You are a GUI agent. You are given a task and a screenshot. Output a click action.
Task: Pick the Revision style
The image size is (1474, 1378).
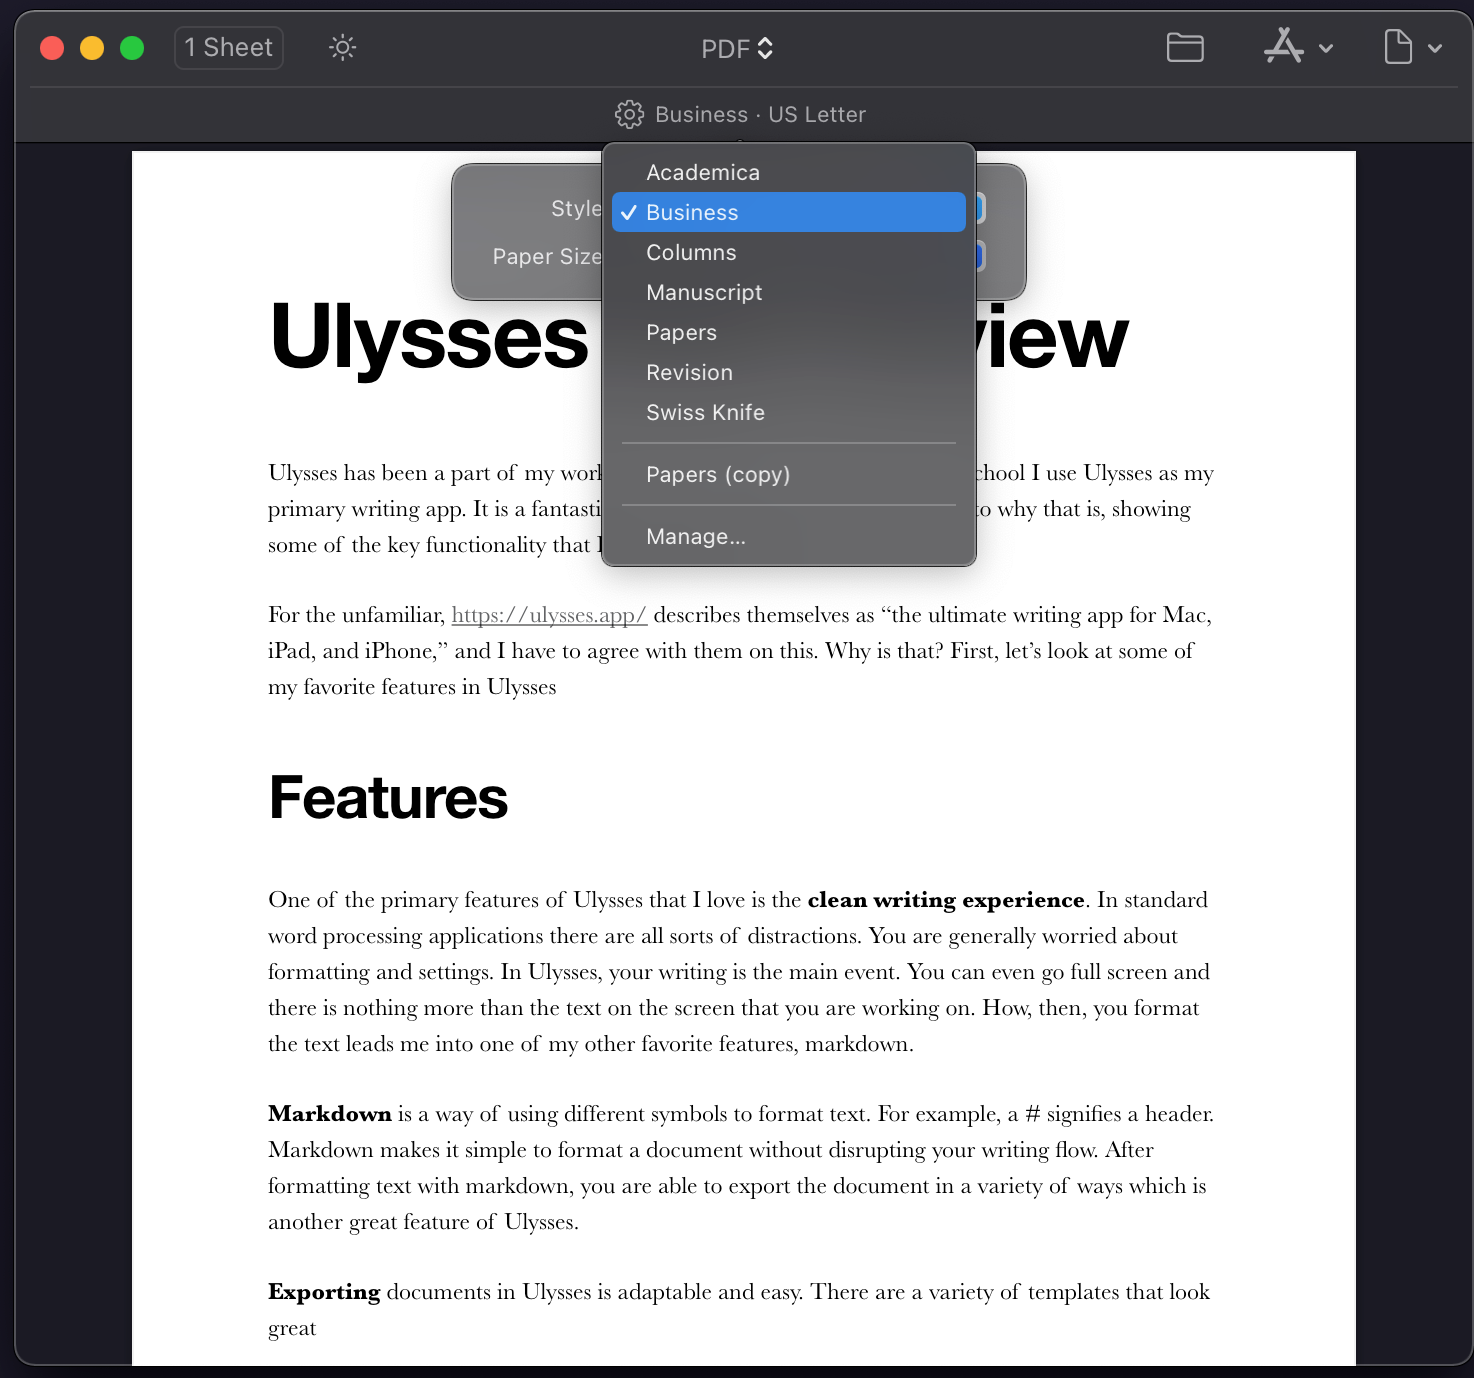coord(689,372)
